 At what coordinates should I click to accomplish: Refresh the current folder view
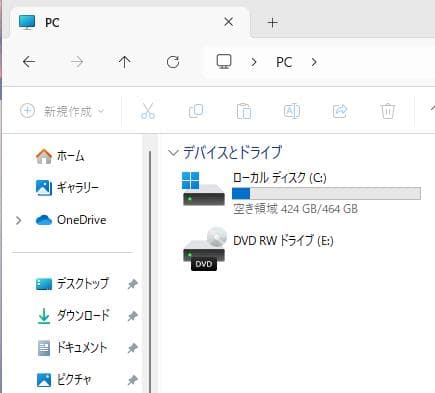coord(173,62)
